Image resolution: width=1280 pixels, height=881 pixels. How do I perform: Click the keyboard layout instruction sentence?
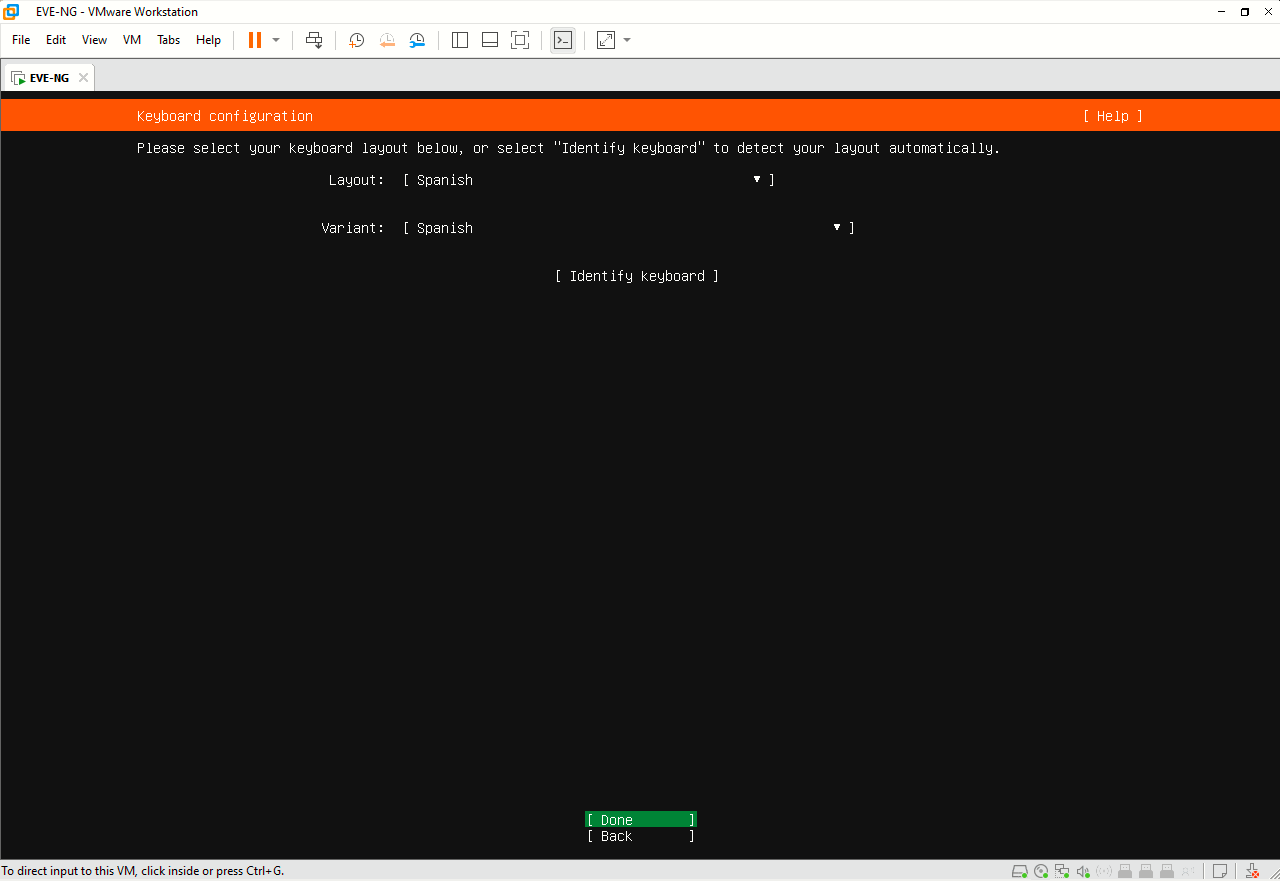(x=568, y=148)
